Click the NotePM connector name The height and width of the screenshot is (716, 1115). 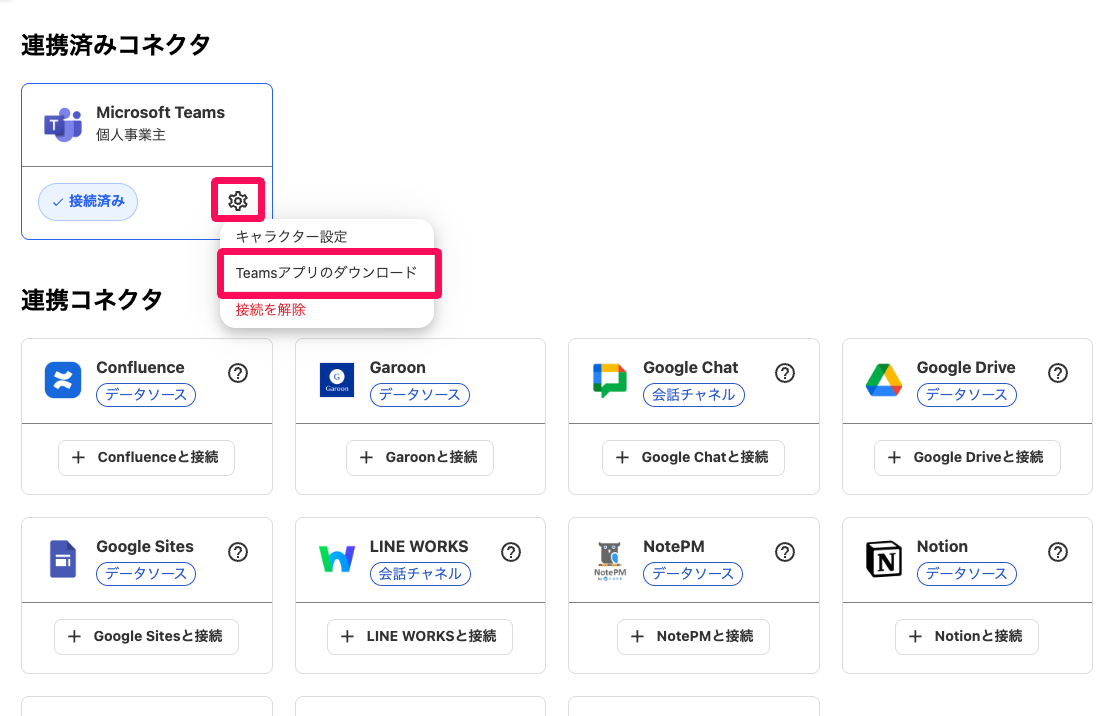(673, 547)
